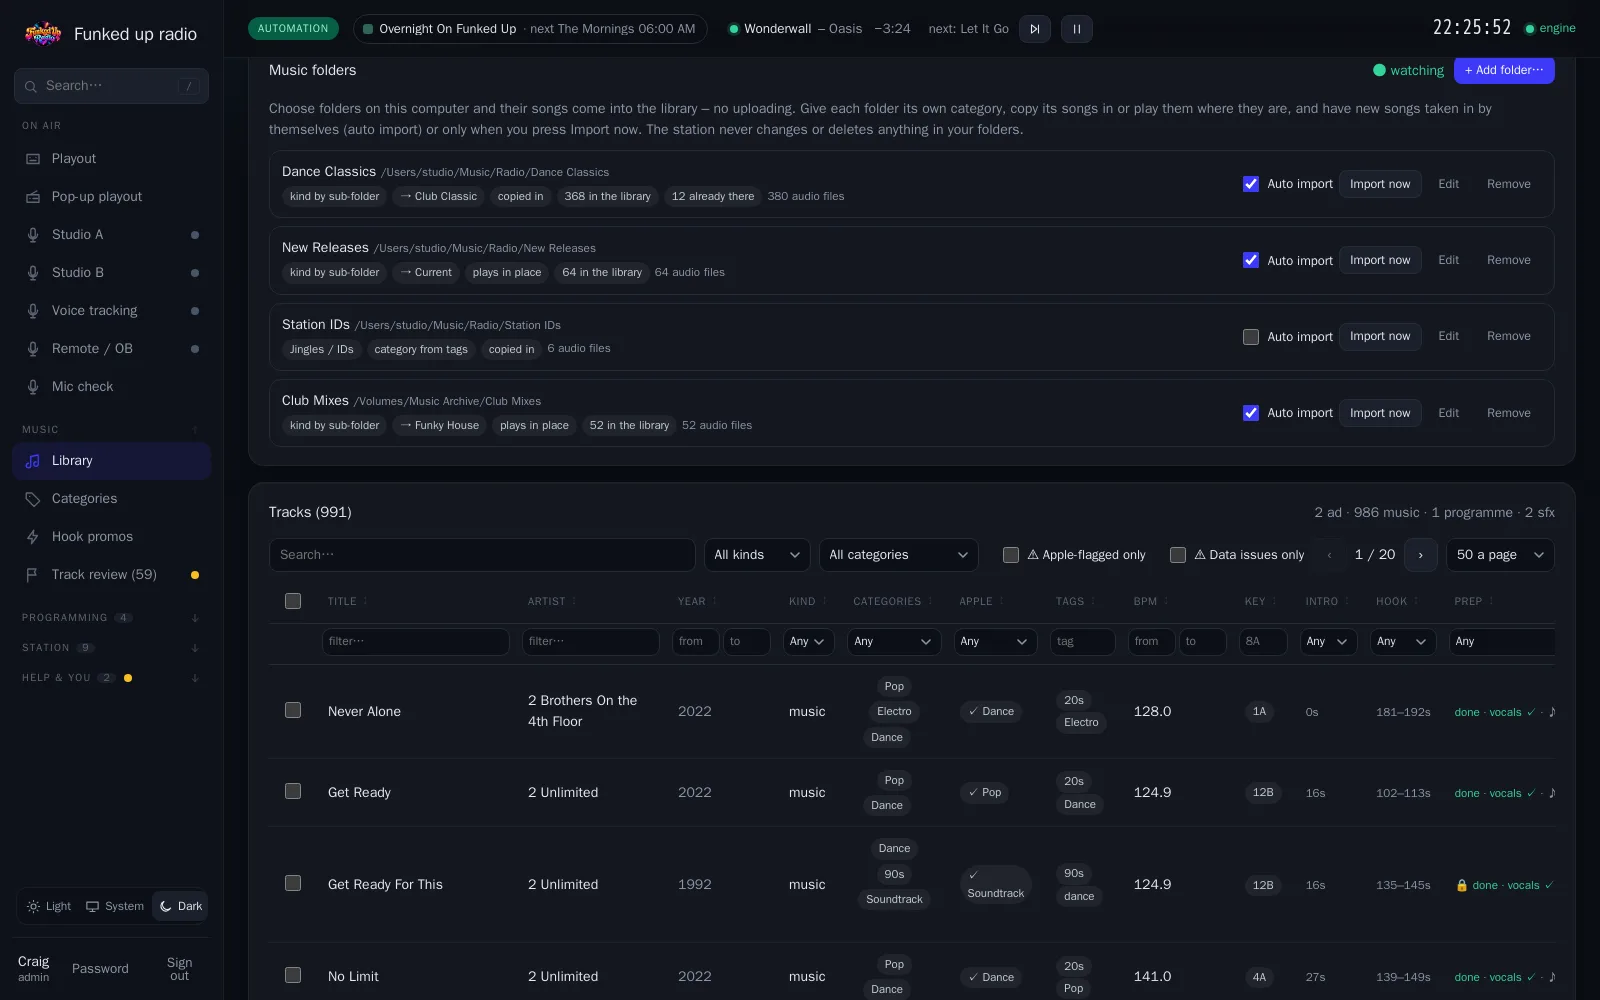The image size is (1600, 1000).
Task: Expand the Help & You section
Action: [111, 678]
